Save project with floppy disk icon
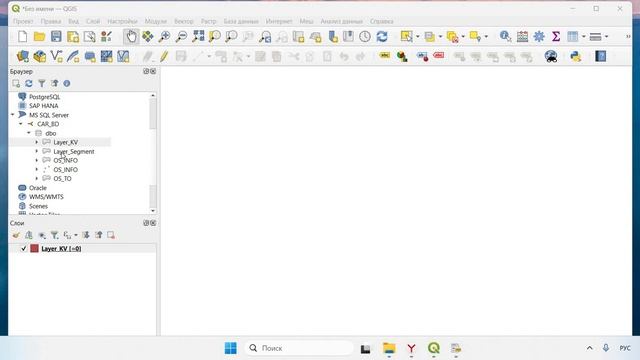Screen dimensions: 640x360 click(x=56, y=37)
